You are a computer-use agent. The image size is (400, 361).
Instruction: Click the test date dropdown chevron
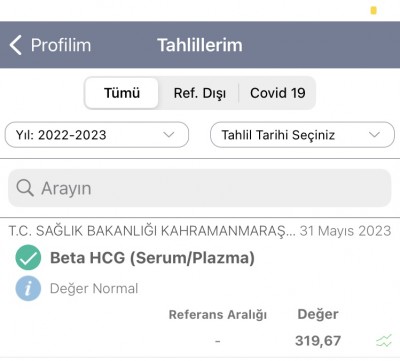click(x=375, y=135)
